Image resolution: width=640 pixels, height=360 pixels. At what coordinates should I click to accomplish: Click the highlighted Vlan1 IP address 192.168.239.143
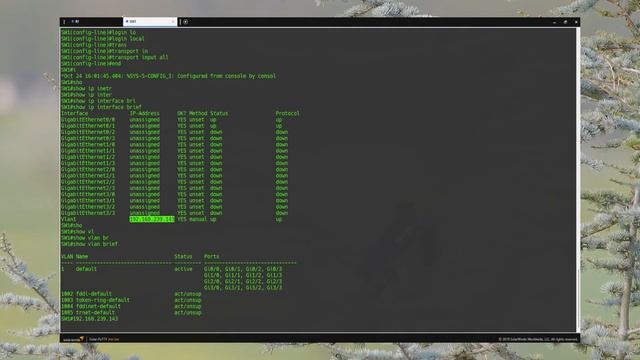pos(152,219)
